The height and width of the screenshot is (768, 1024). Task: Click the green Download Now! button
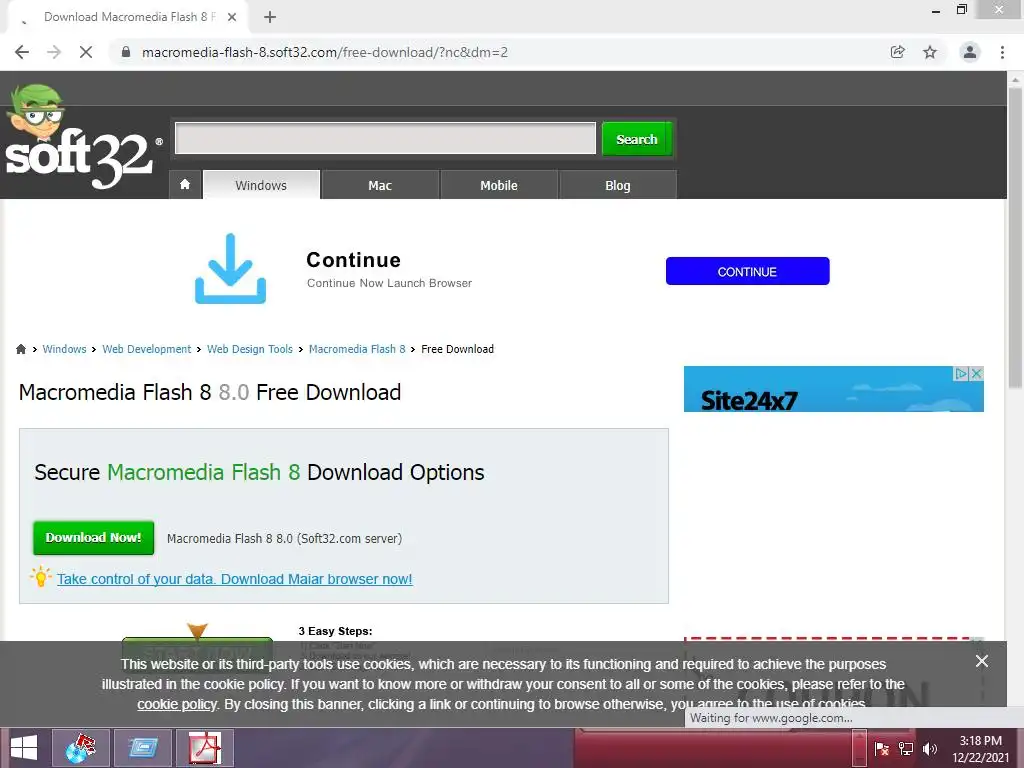[93, 537]
